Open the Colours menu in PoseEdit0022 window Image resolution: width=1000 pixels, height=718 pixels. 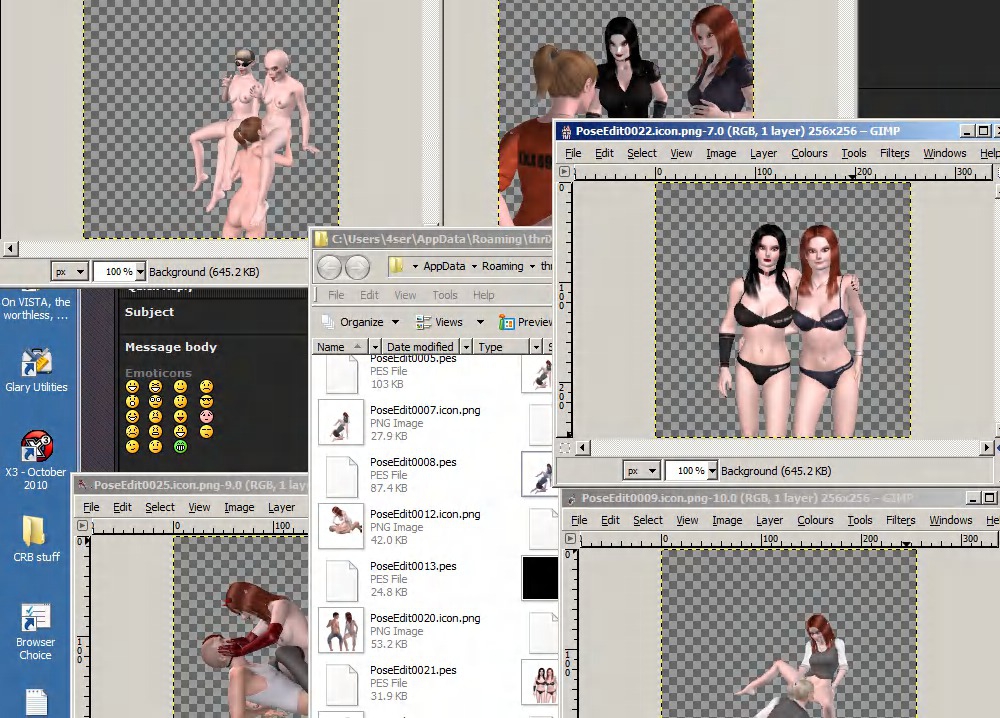(x=809, y=153)
